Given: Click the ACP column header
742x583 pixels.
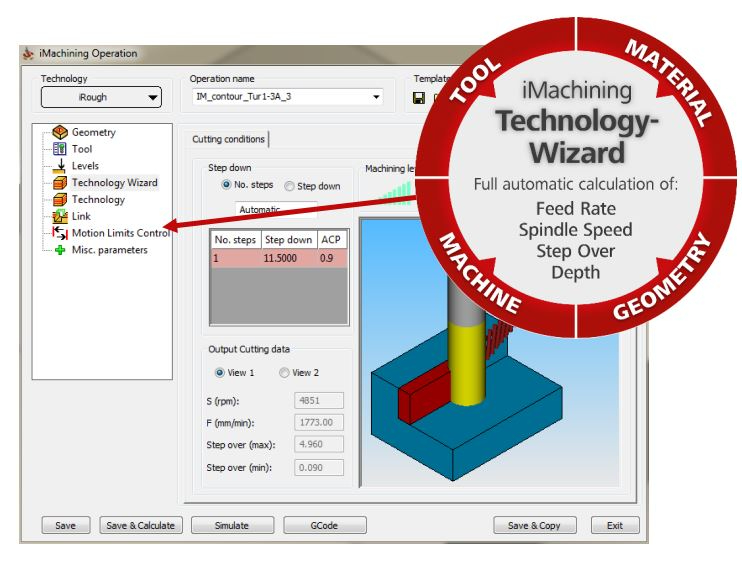Looking at the screenshot, I should coord(332,240).
